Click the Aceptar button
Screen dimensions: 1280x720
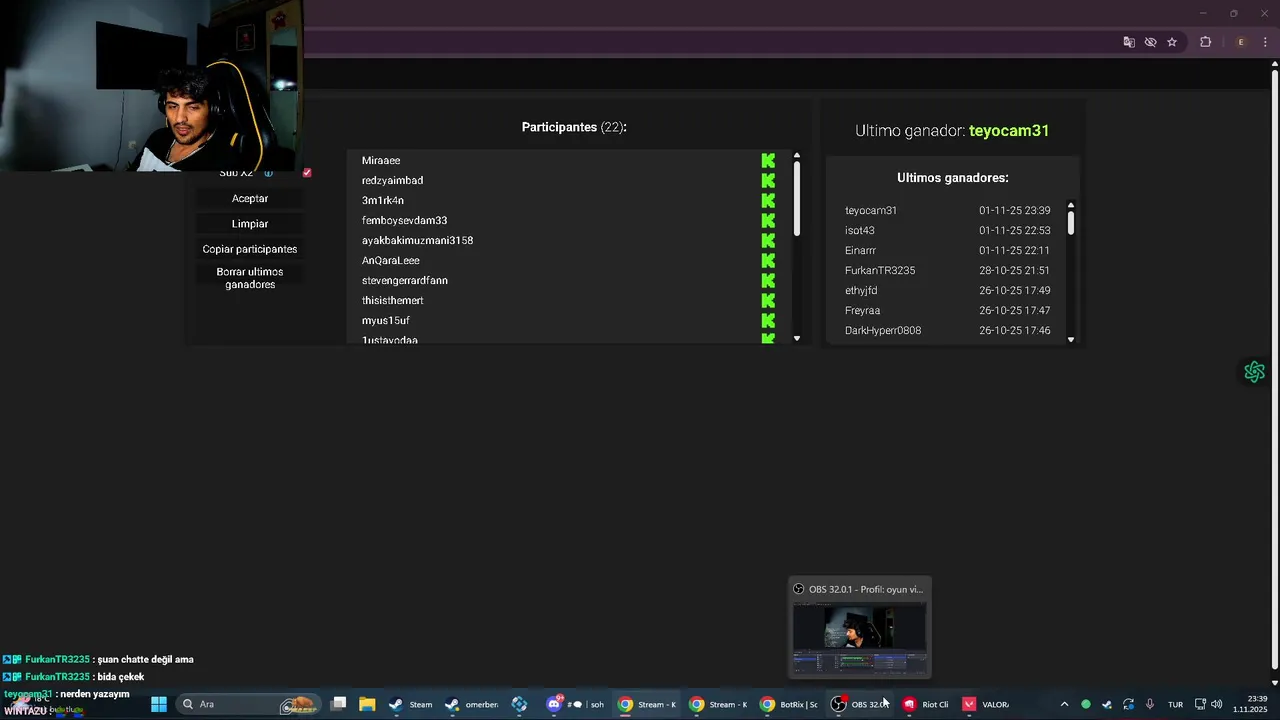coord(250,198)
